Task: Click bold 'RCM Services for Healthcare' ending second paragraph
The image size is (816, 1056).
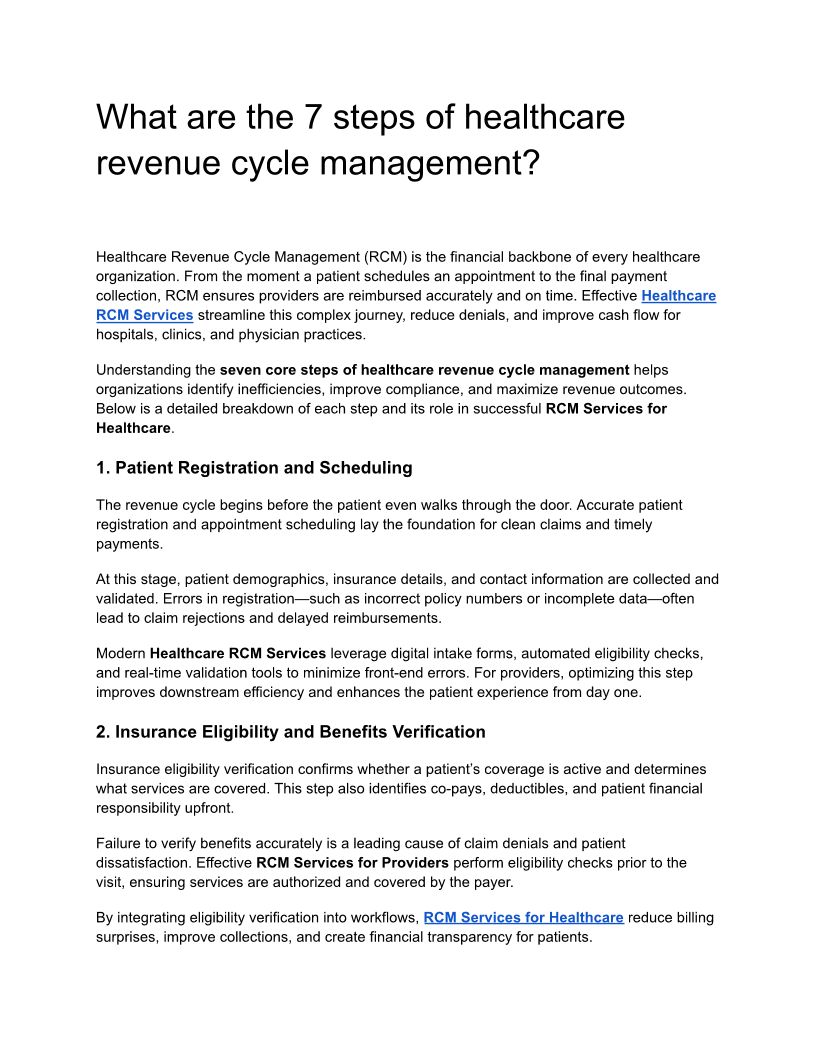Action: [x=606, y=408]
